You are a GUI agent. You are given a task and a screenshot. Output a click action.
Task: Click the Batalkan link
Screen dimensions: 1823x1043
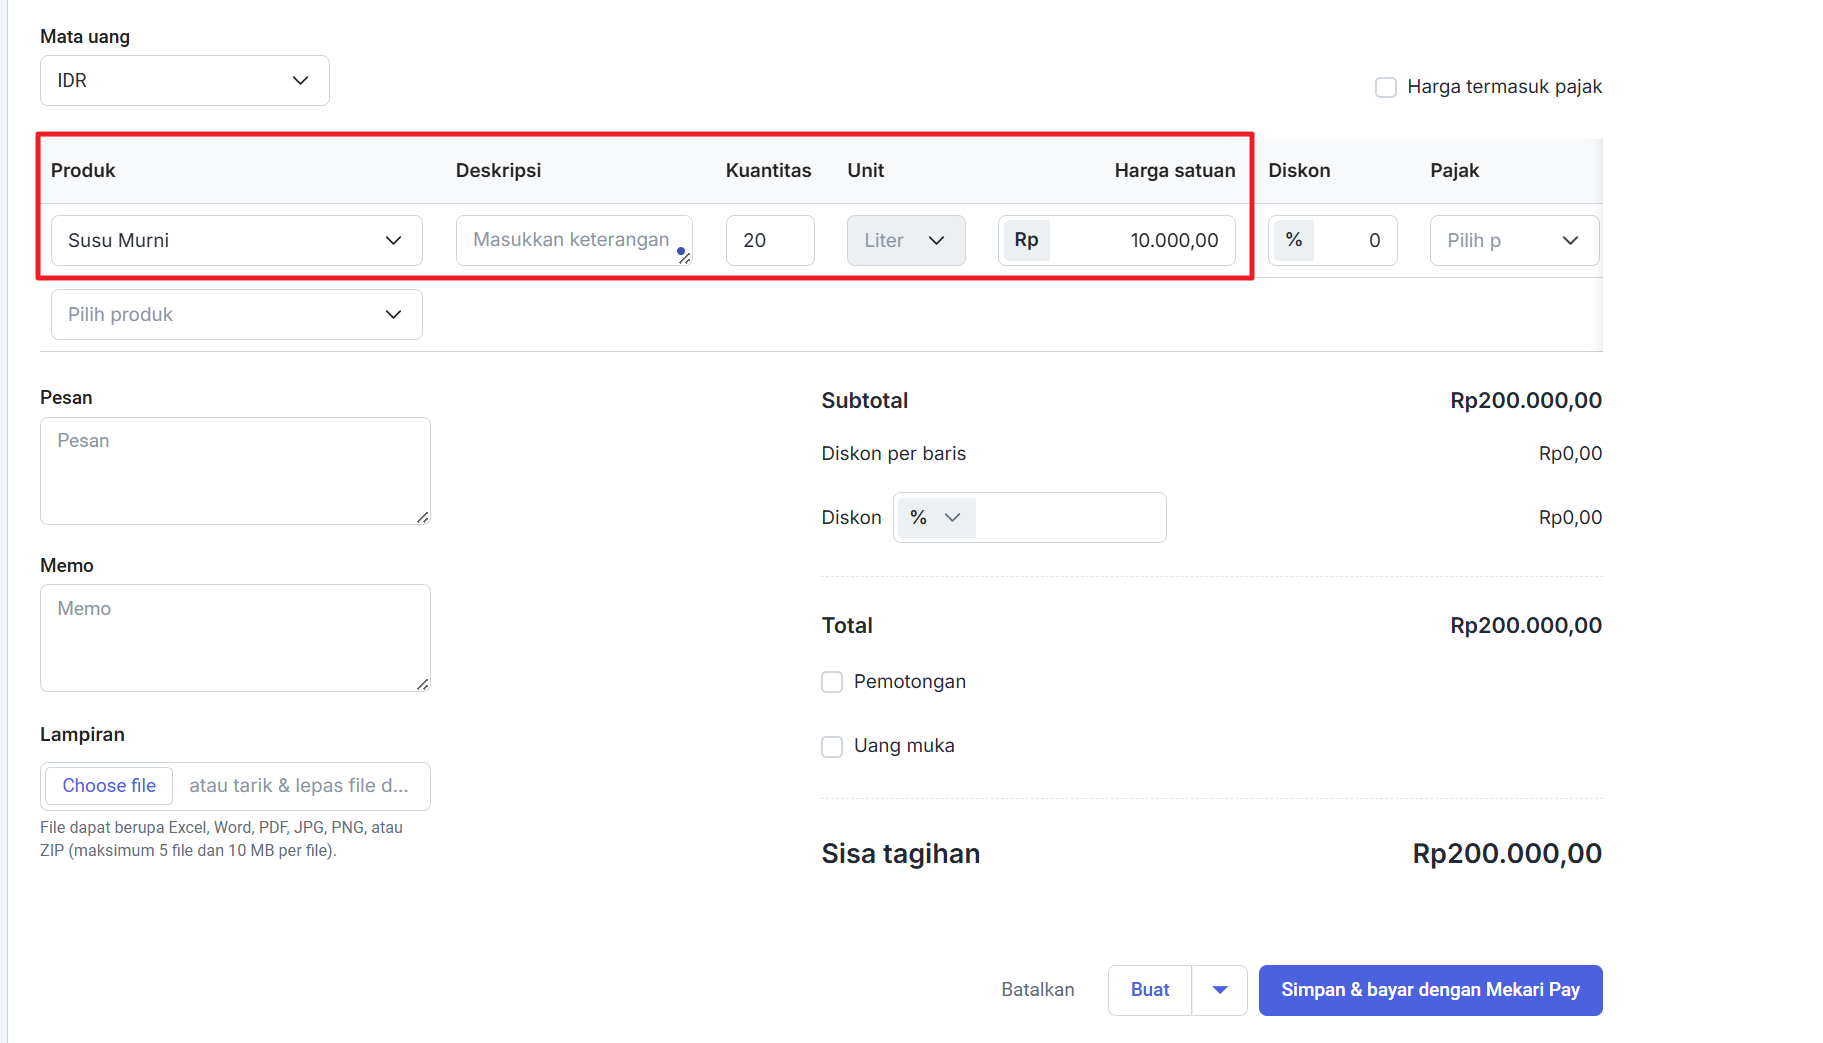pos(1037,990)
